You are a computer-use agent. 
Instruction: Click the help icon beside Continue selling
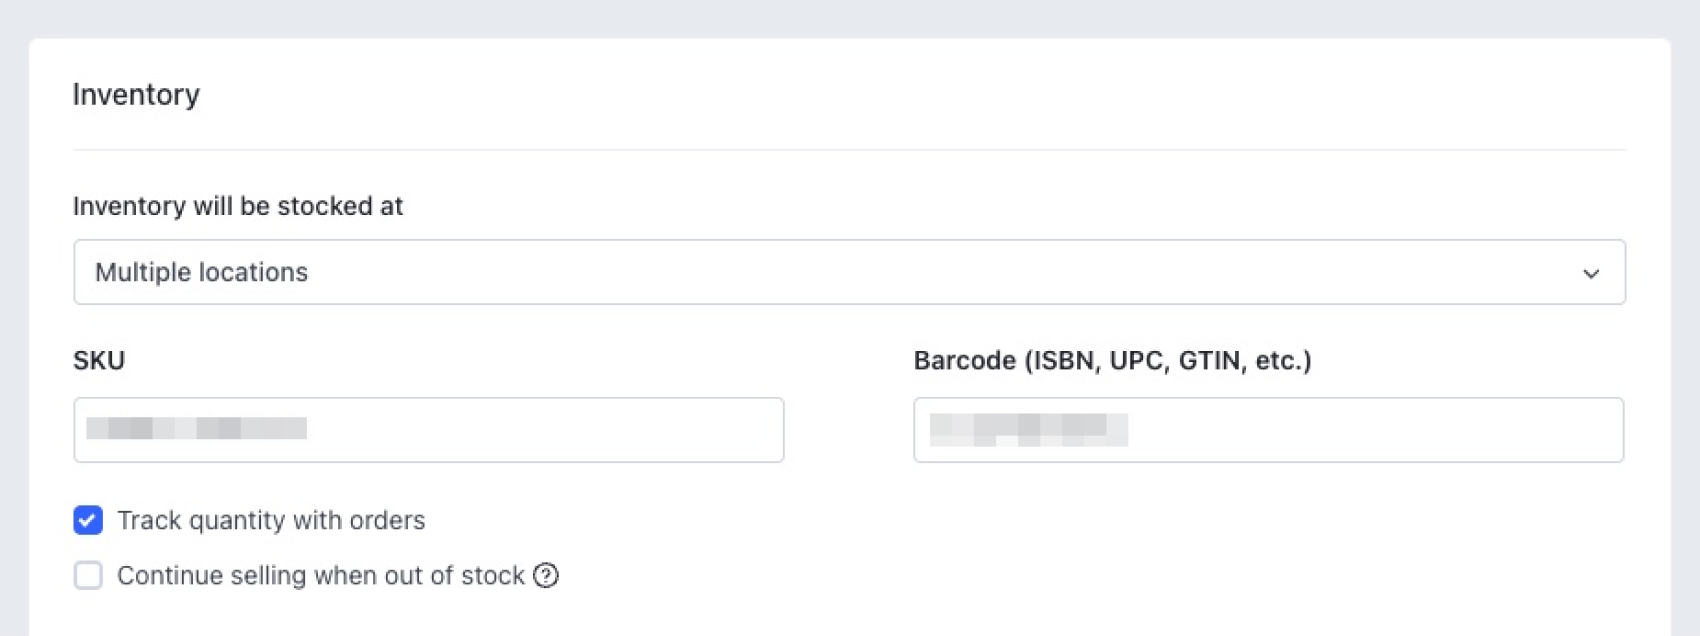point(546,576)
